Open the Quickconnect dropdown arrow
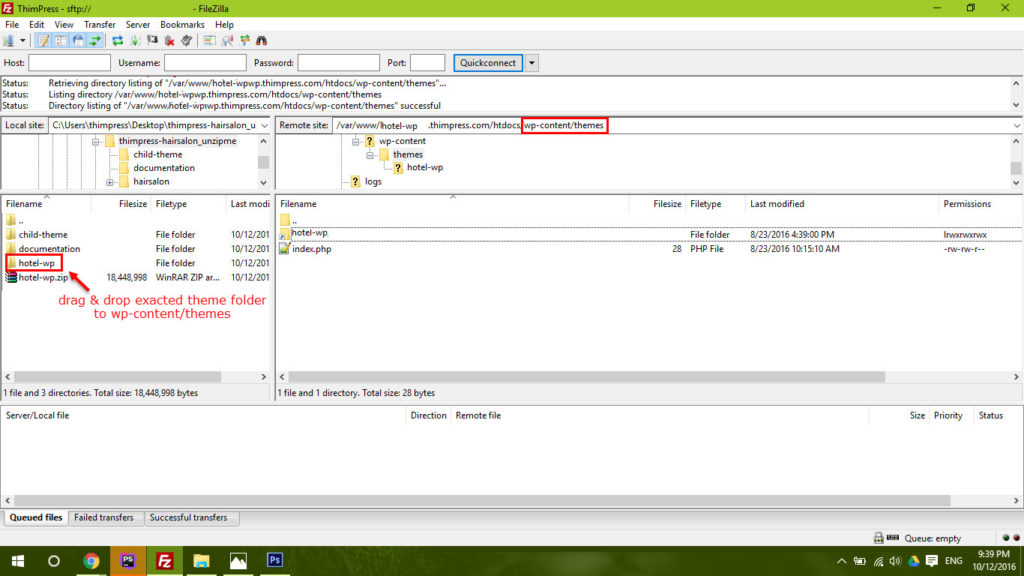This screenshot has height=576, width=1024. pos(532,62)
